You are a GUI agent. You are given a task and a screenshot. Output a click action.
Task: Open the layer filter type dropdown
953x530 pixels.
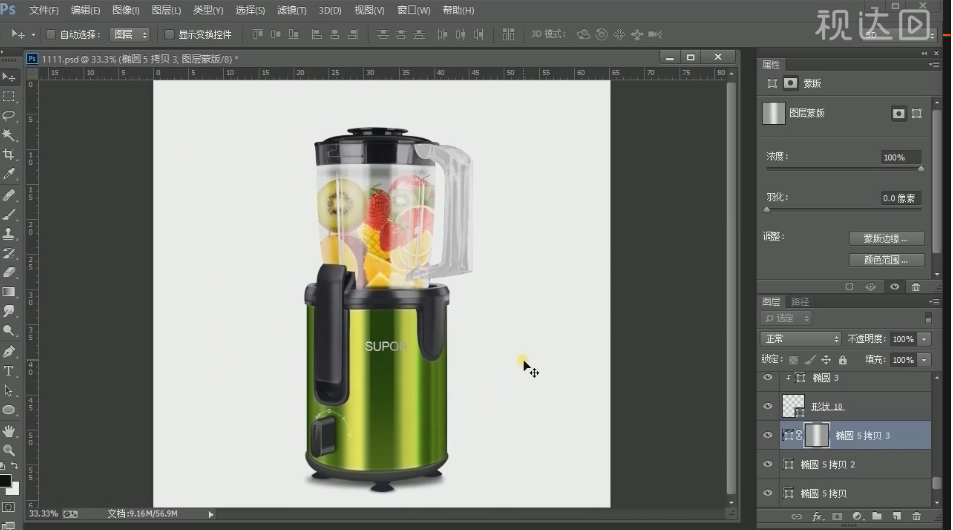[x=786, y=318]
